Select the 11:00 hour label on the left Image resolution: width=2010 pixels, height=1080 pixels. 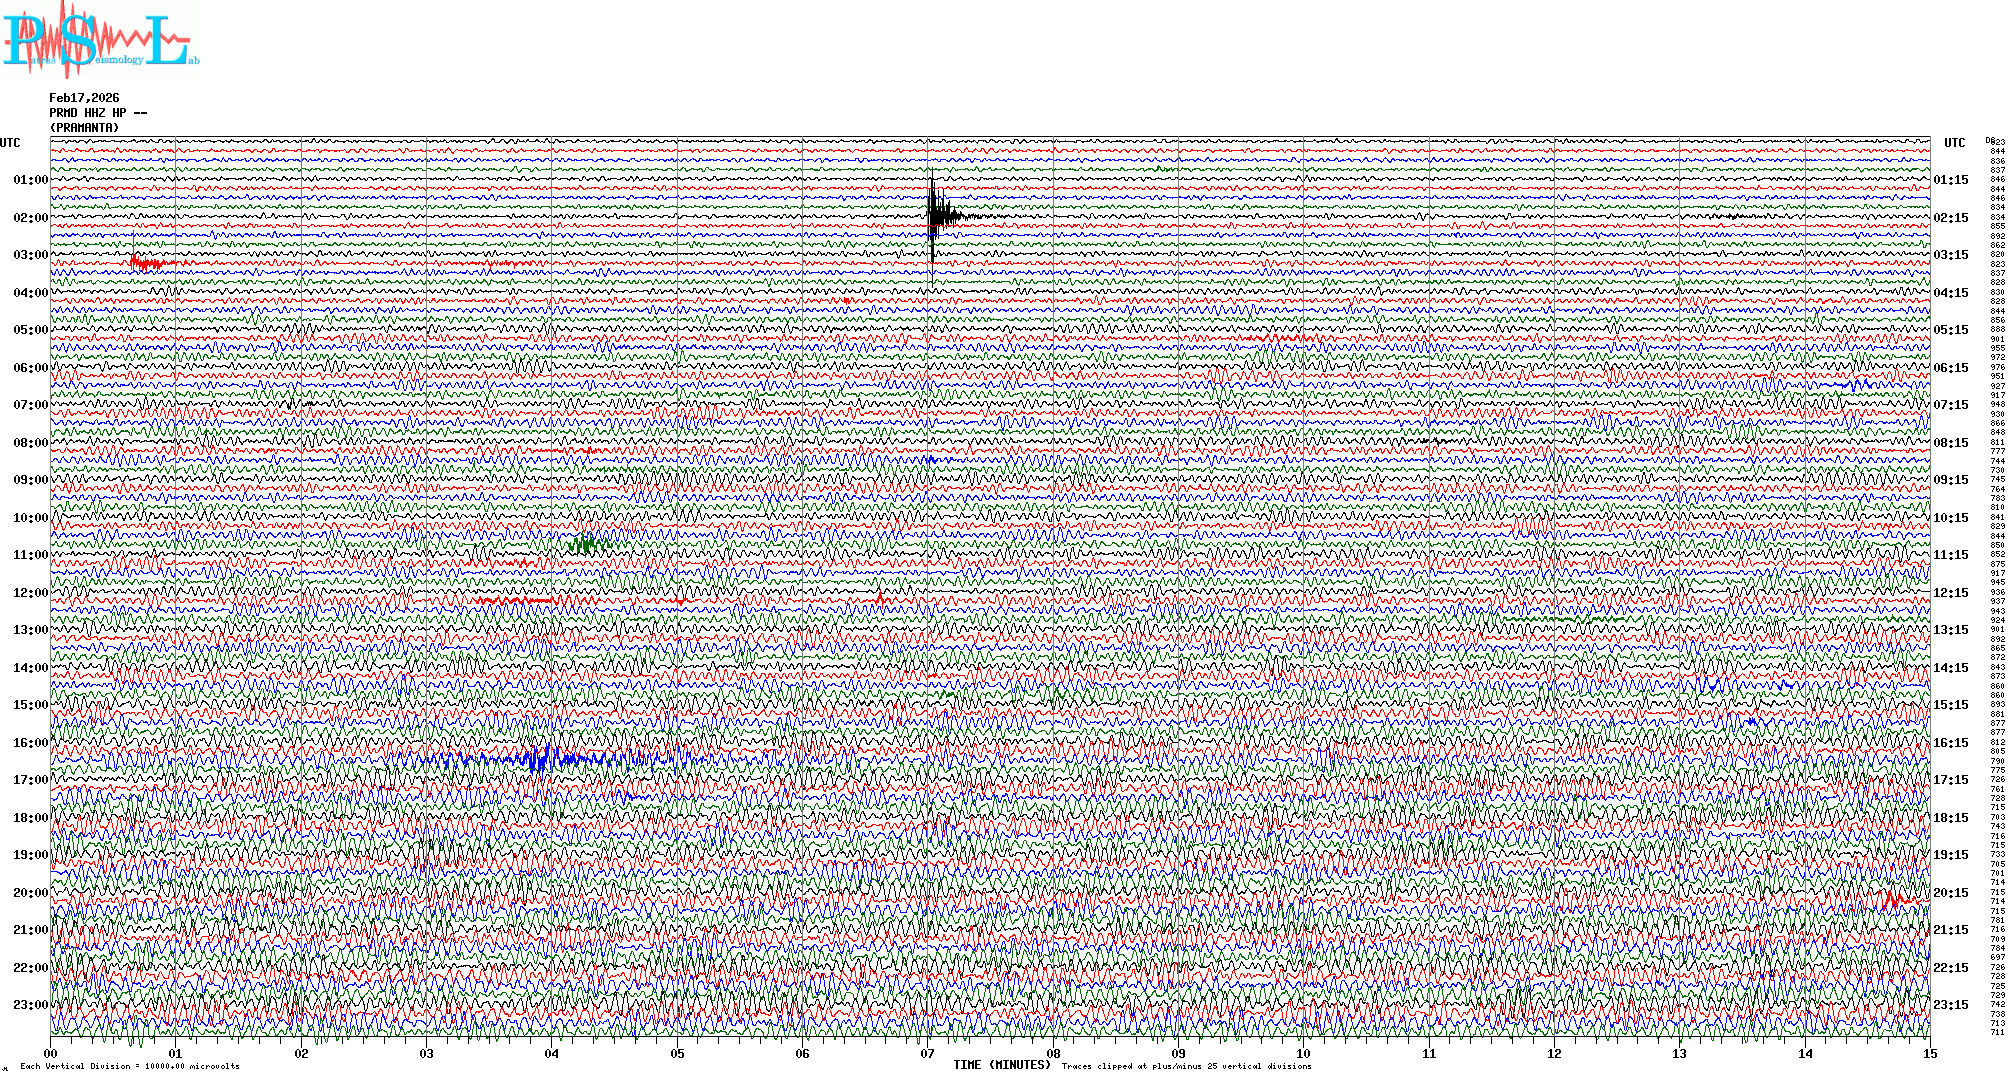31,555
